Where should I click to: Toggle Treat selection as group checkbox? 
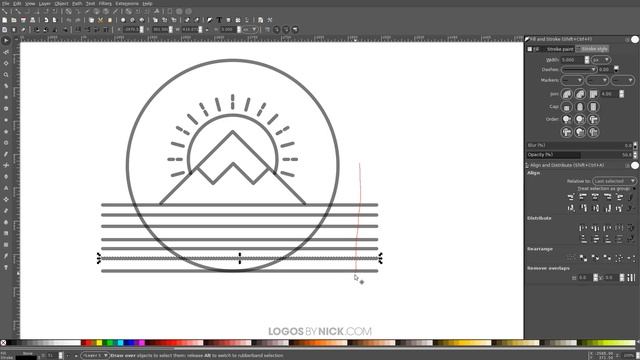(634, 189)
